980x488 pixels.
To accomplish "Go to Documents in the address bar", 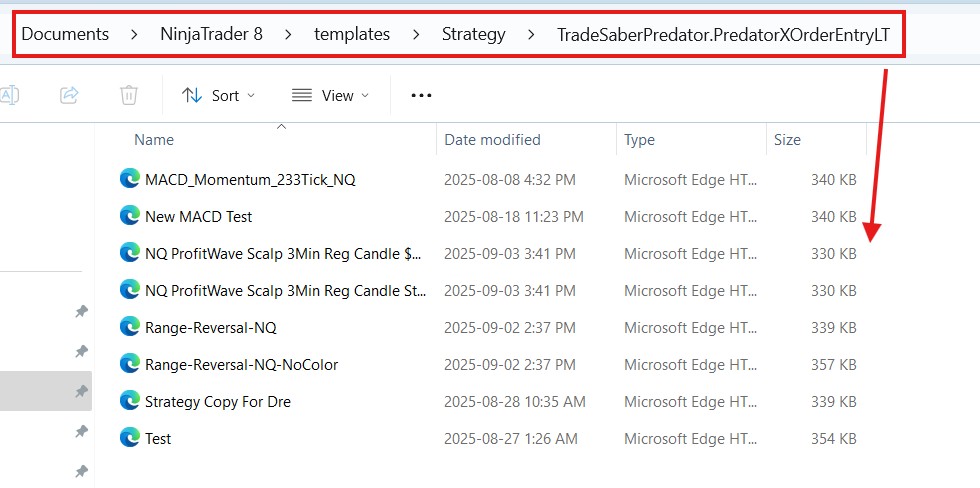I will pos(65,34).
